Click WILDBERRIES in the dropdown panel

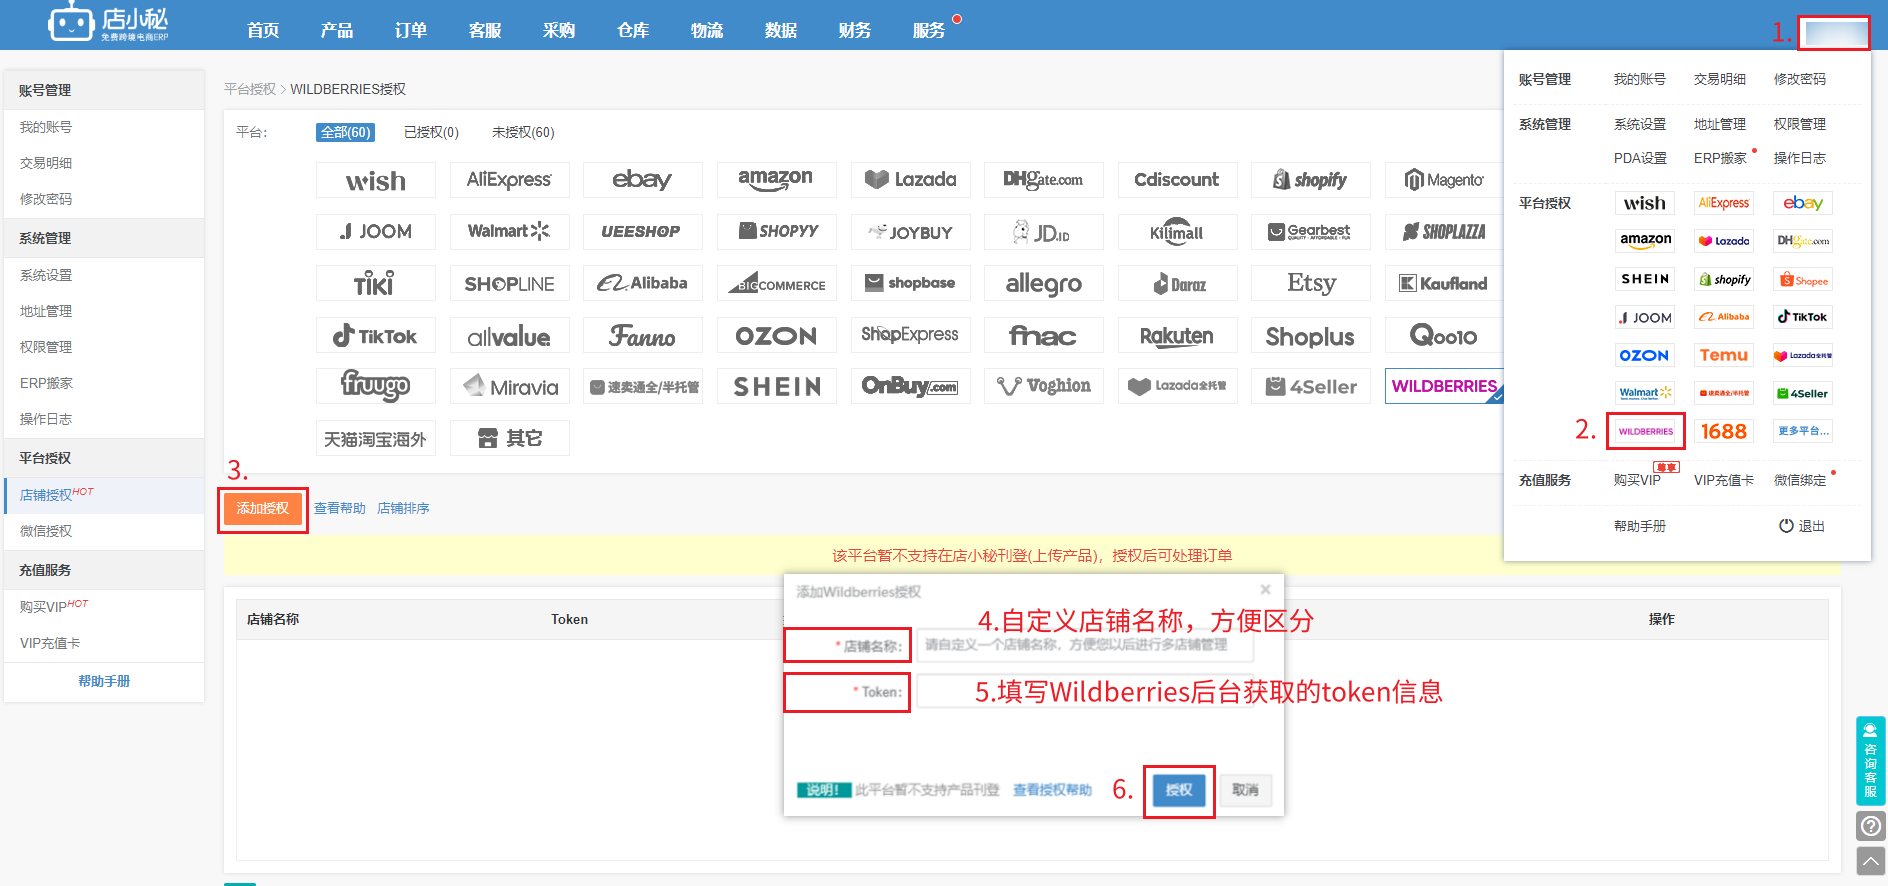click(1646, 432)
